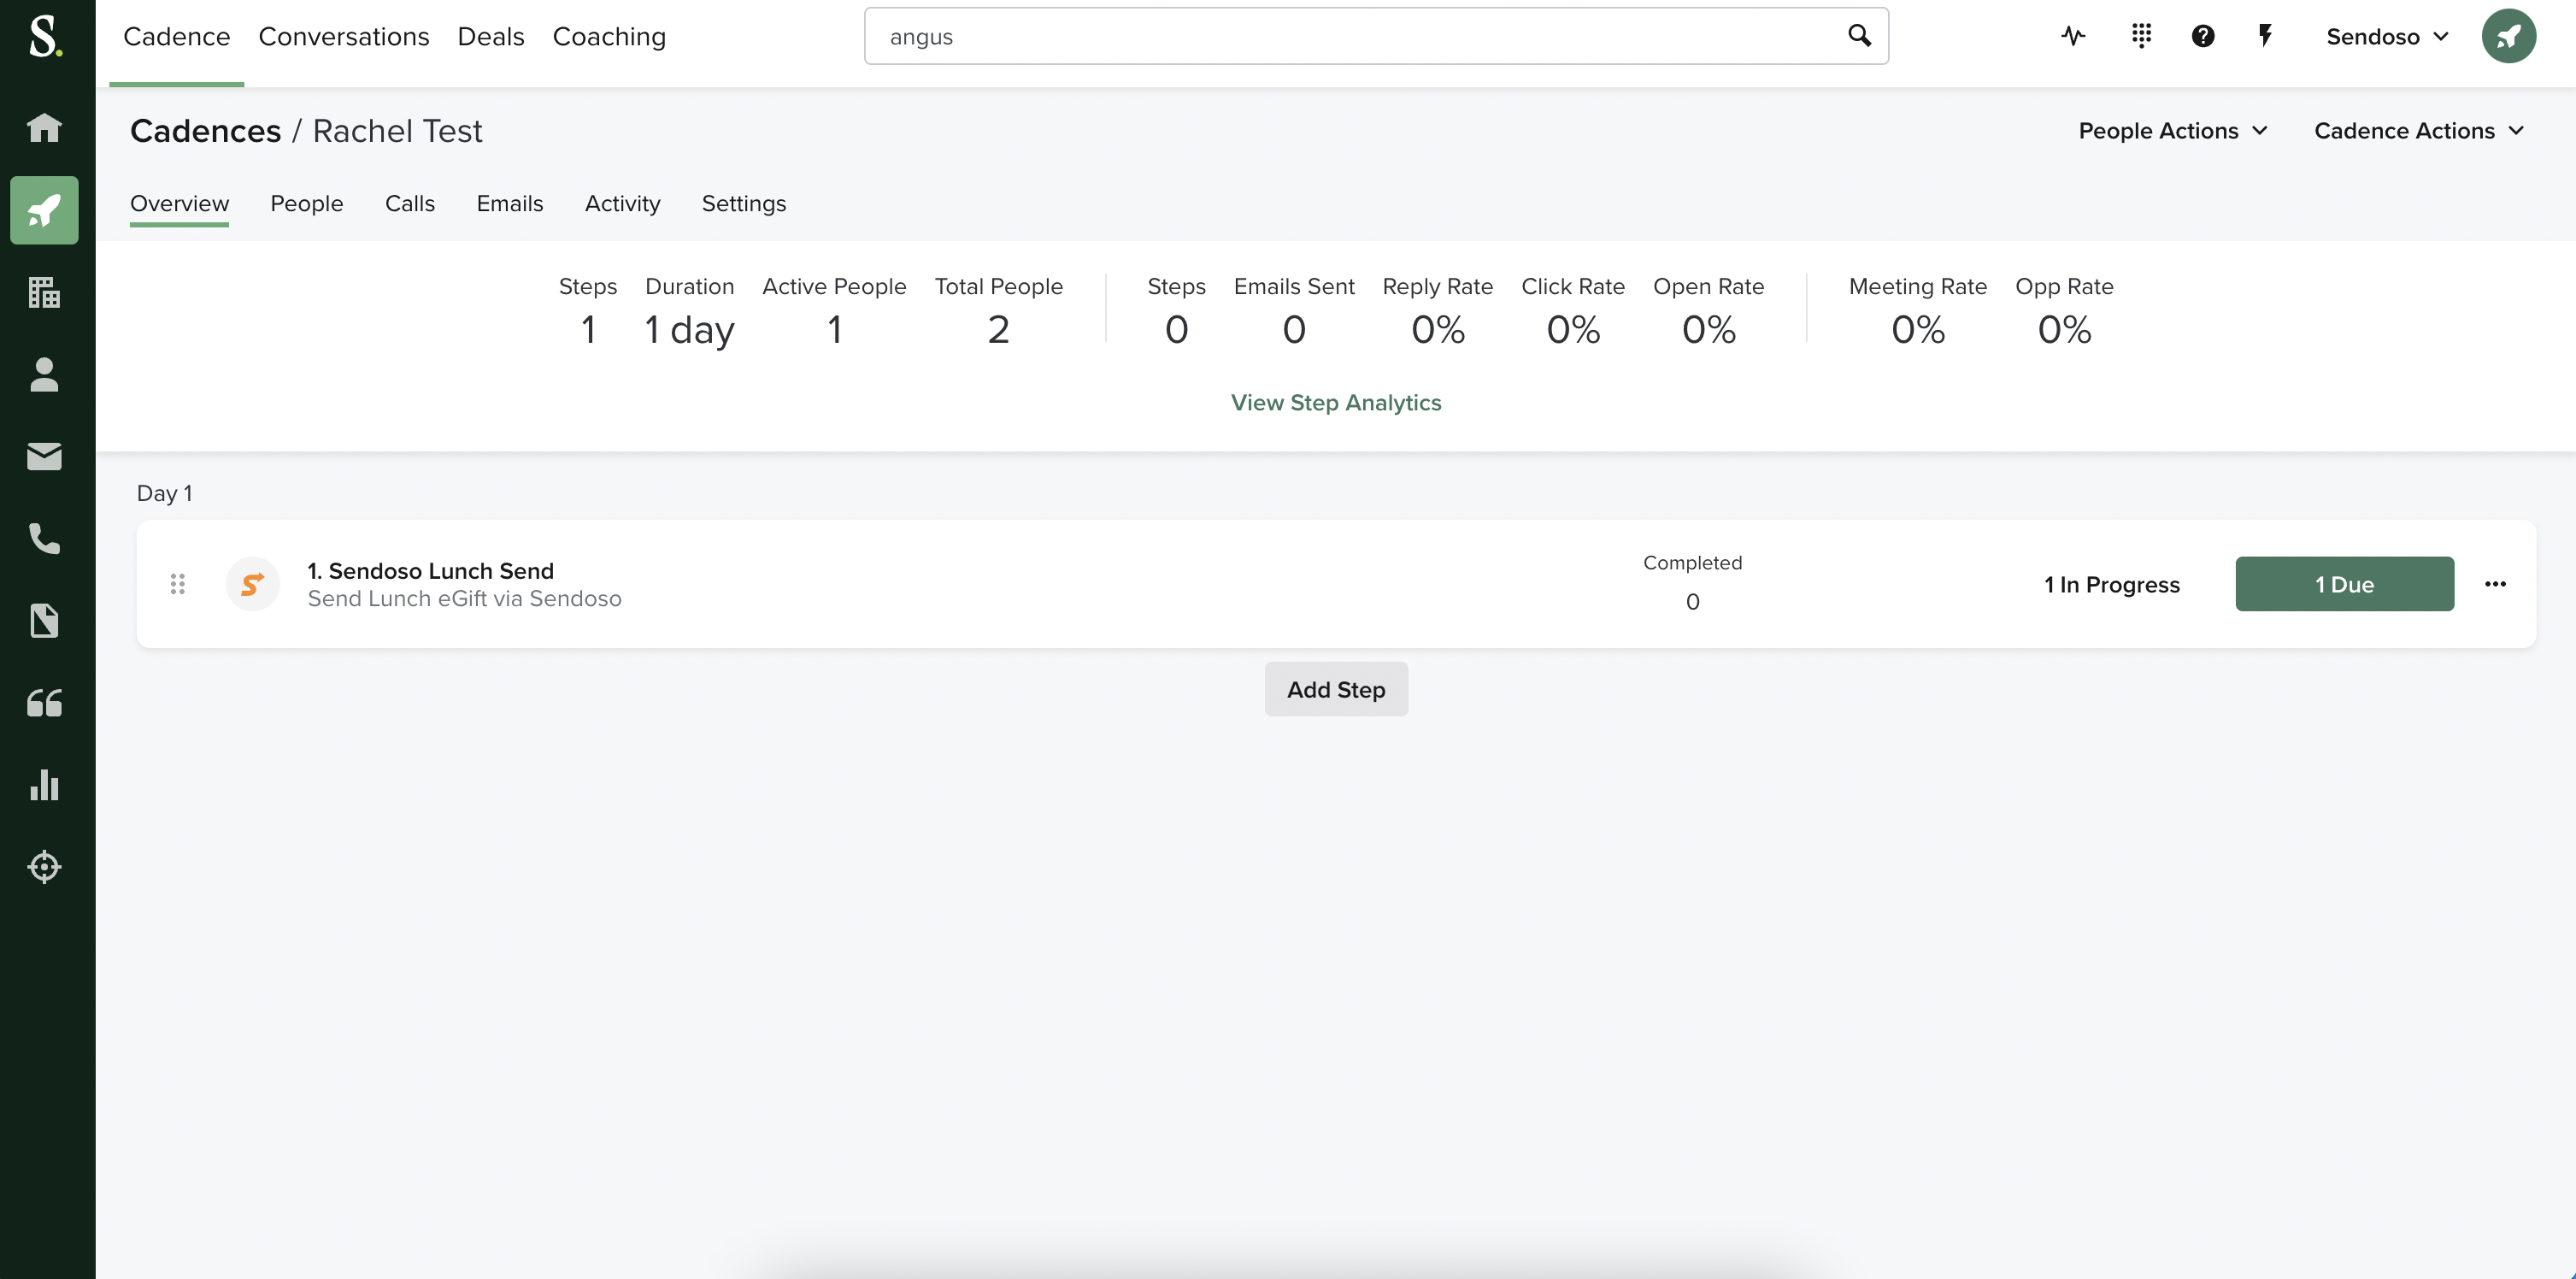Open the Conversations top menu
2576x1279 pixels.
click(x=344, y=37)
